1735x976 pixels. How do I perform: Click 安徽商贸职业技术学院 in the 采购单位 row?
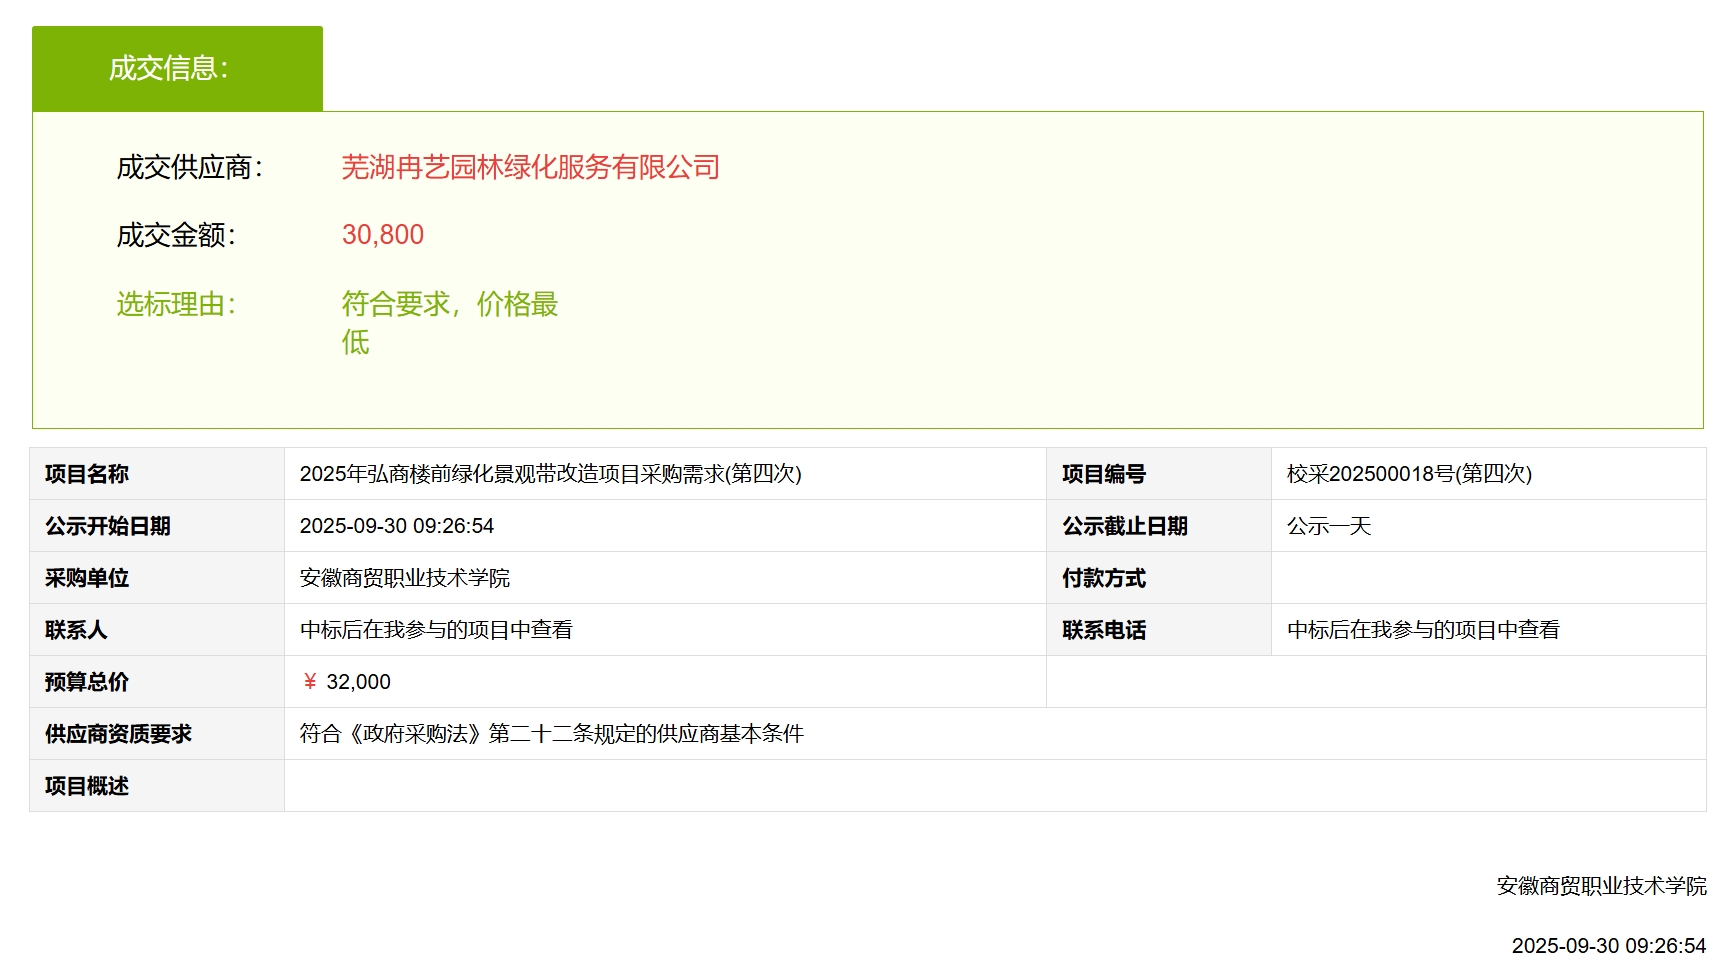(405, 578)
